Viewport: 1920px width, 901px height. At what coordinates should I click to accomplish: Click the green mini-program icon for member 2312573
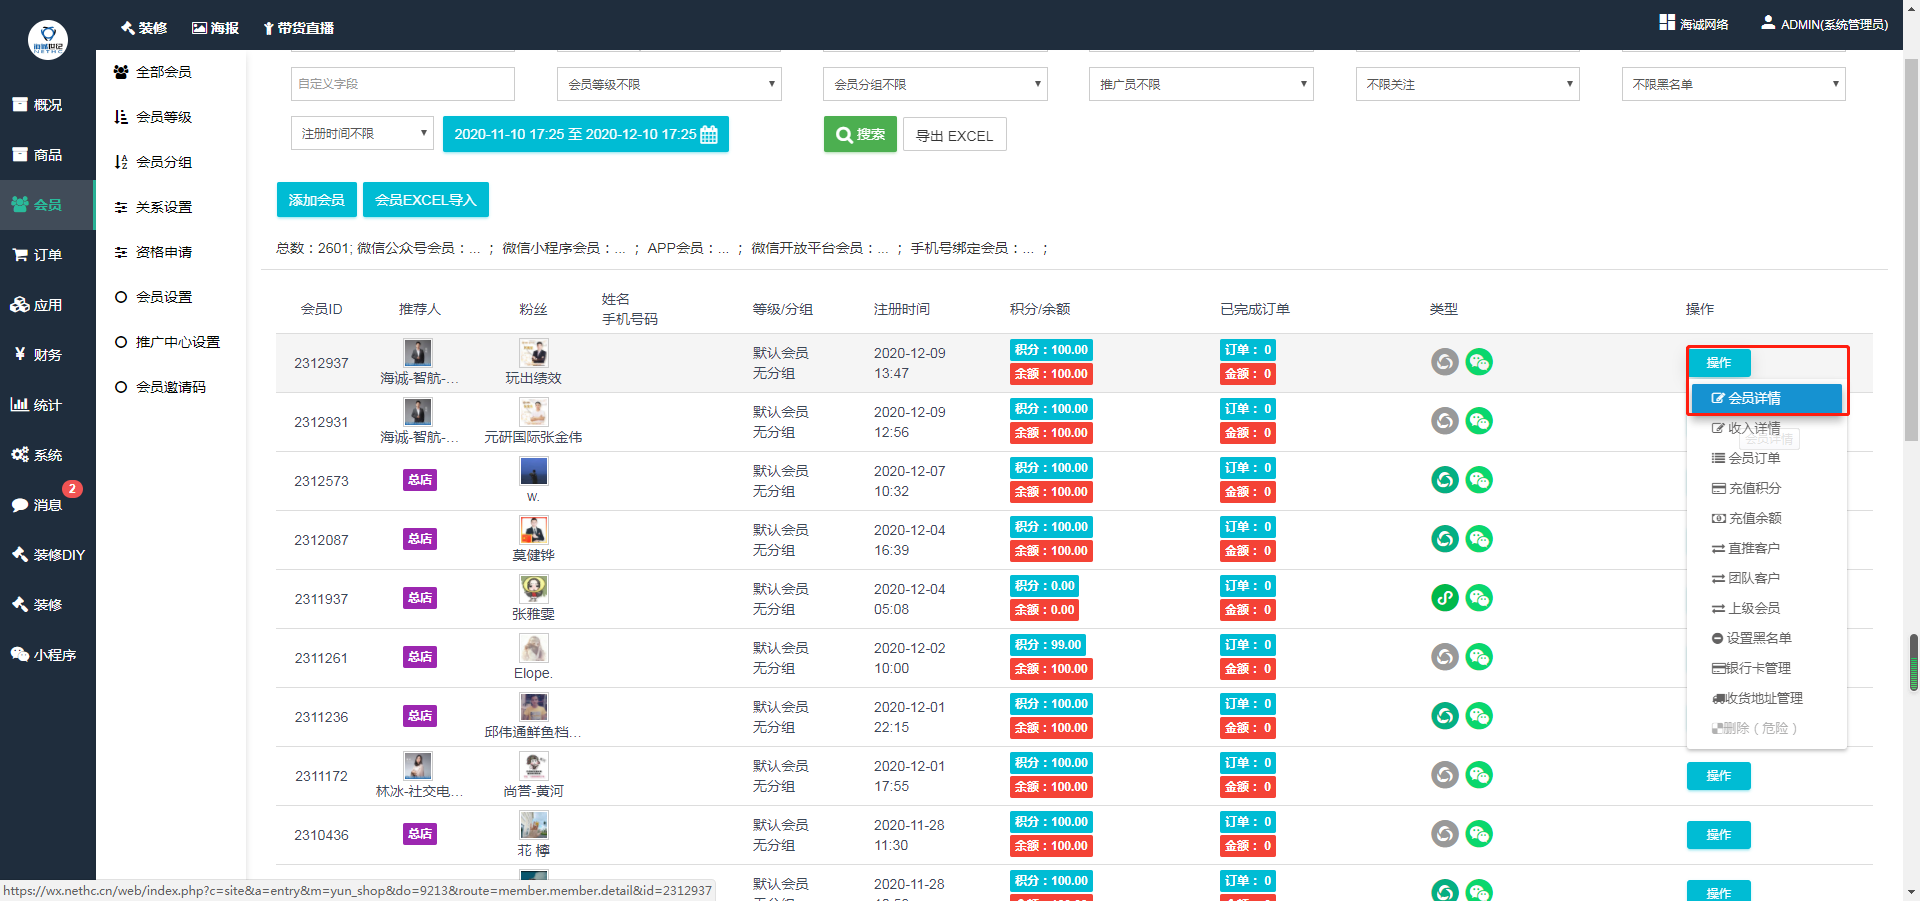(1444, 480)
